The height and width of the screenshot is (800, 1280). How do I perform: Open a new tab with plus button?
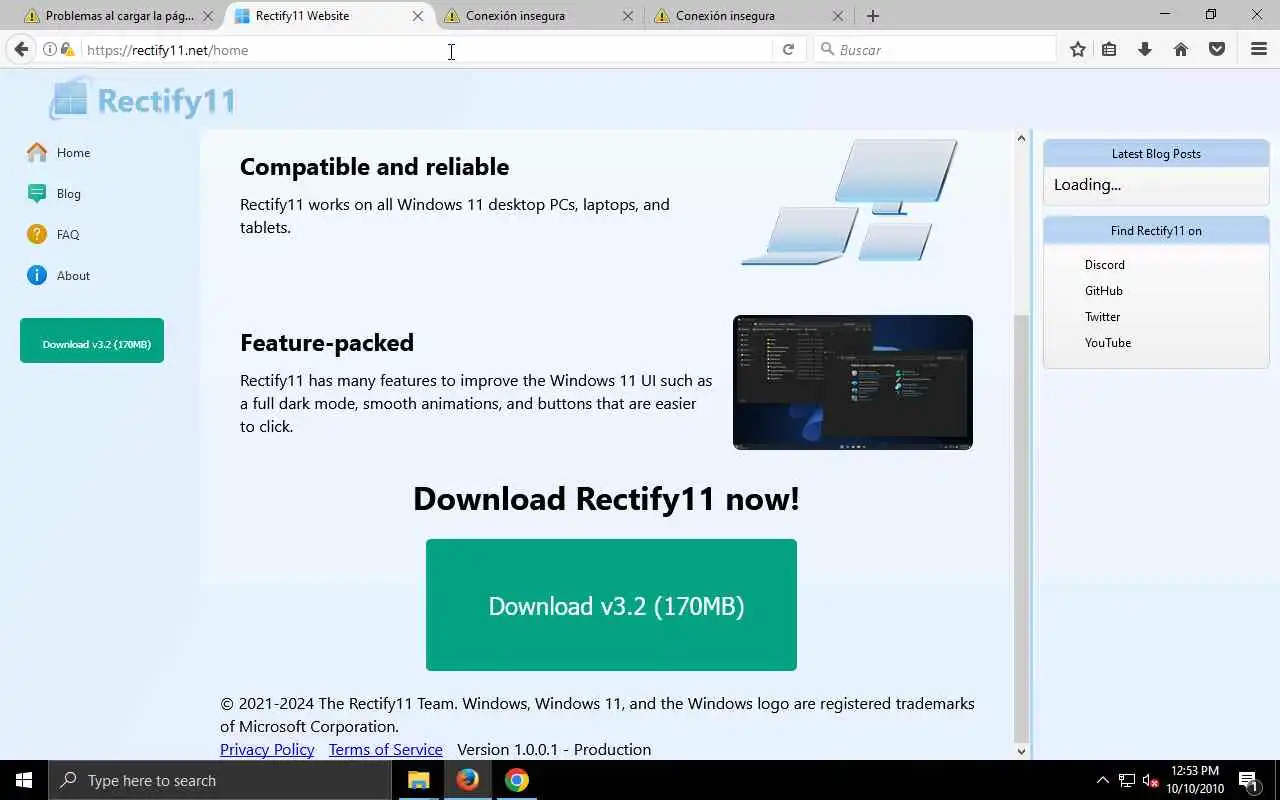(x=873, y=16)
